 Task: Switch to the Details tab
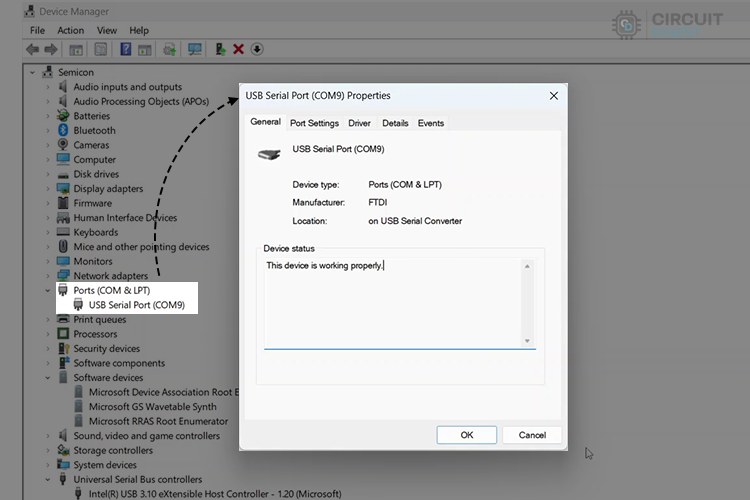(395, 123)
